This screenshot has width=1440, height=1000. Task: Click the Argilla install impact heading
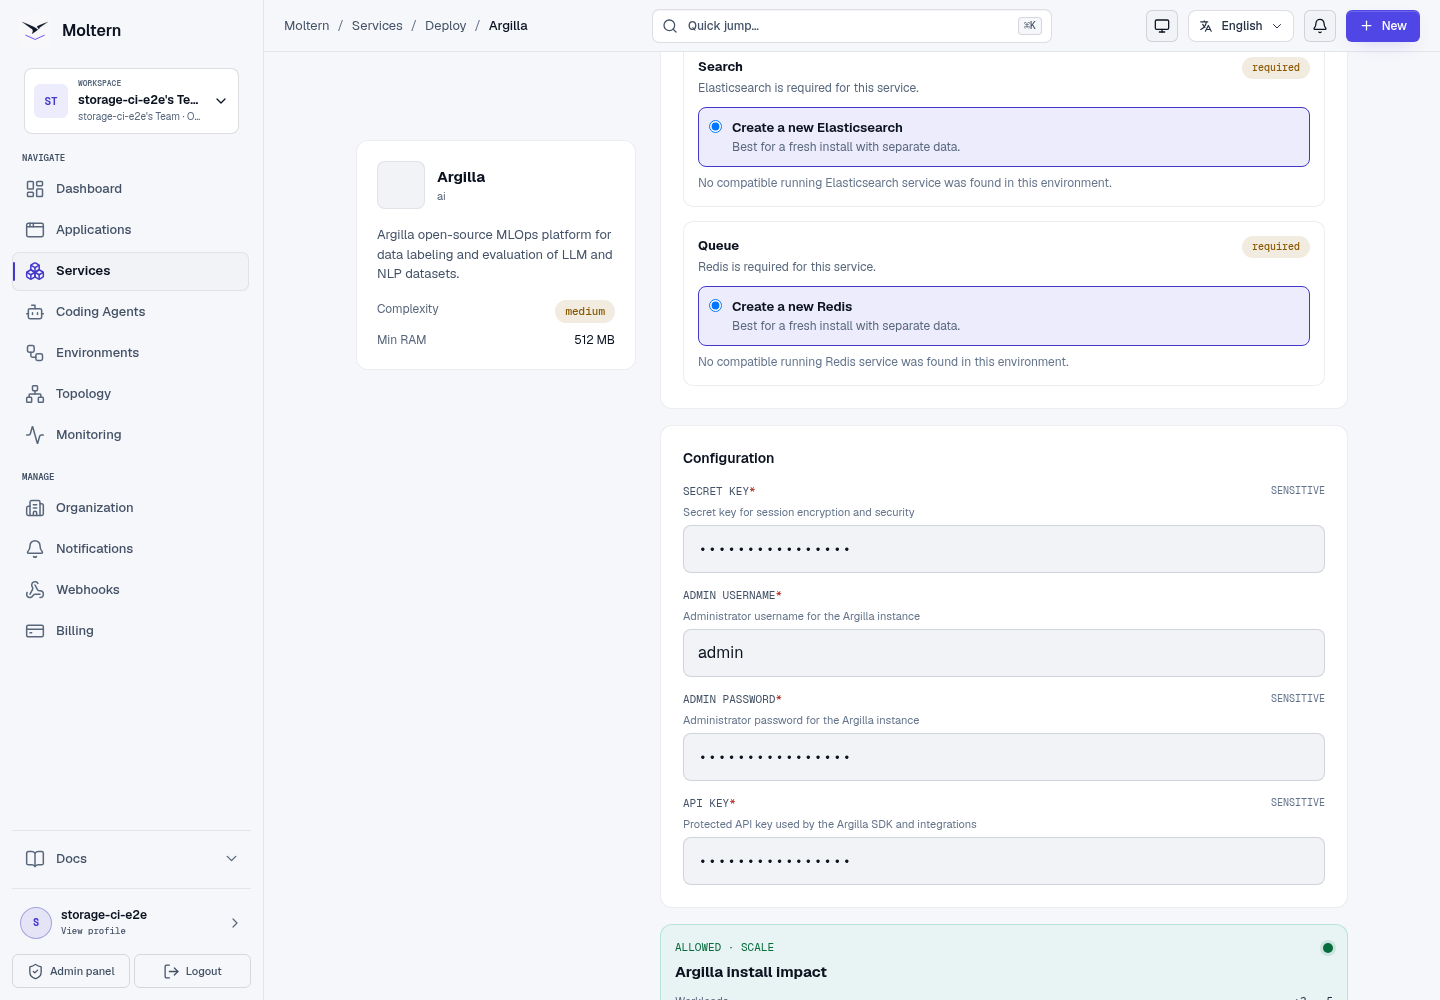coord(751,972)
